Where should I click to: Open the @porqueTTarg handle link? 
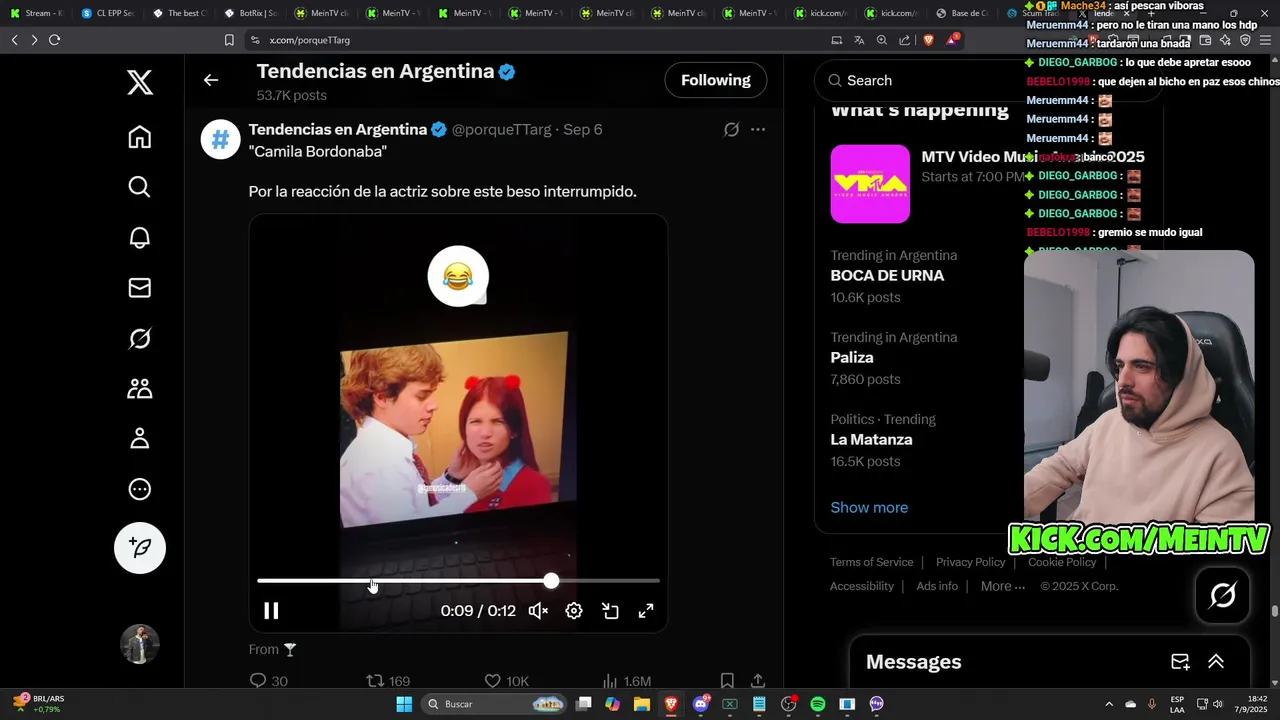click(x=501, y=130)
